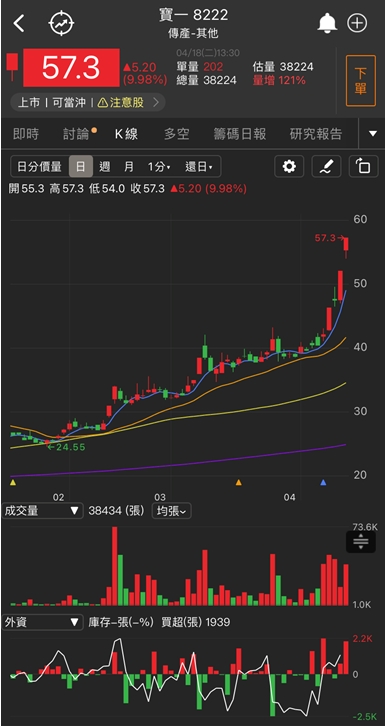Tap the 總量 38224 value
This screenshot has height=726, width=385.
[206, 81]
